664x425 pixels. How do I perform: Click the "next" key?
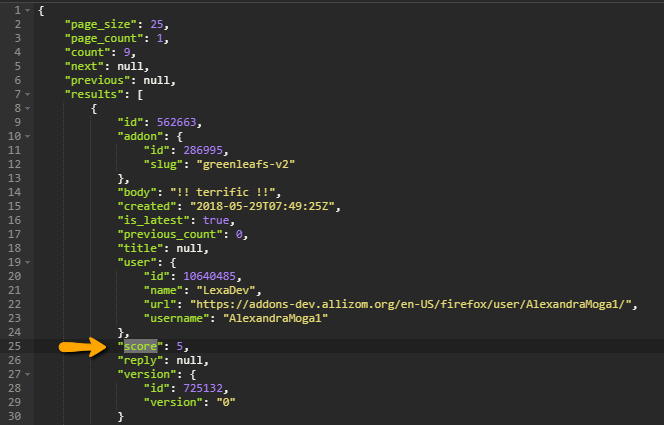(84, 66)
